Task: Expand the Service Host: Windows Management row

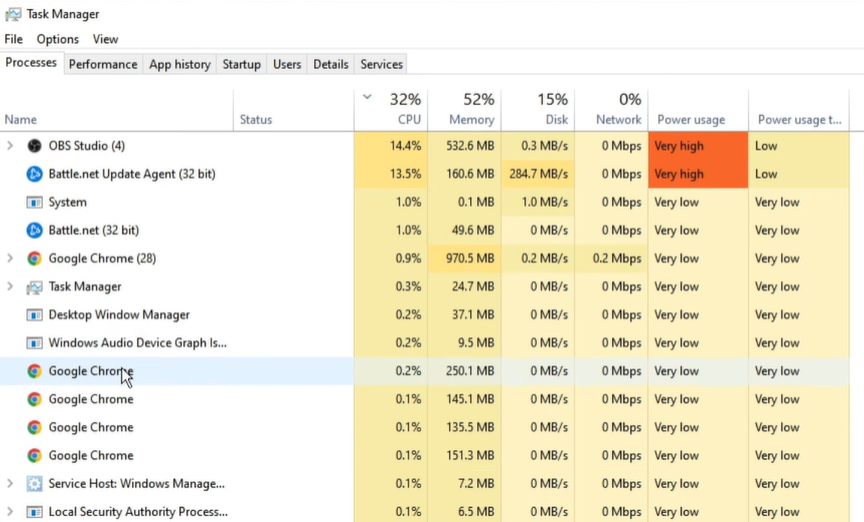Action: click(11, 484)
